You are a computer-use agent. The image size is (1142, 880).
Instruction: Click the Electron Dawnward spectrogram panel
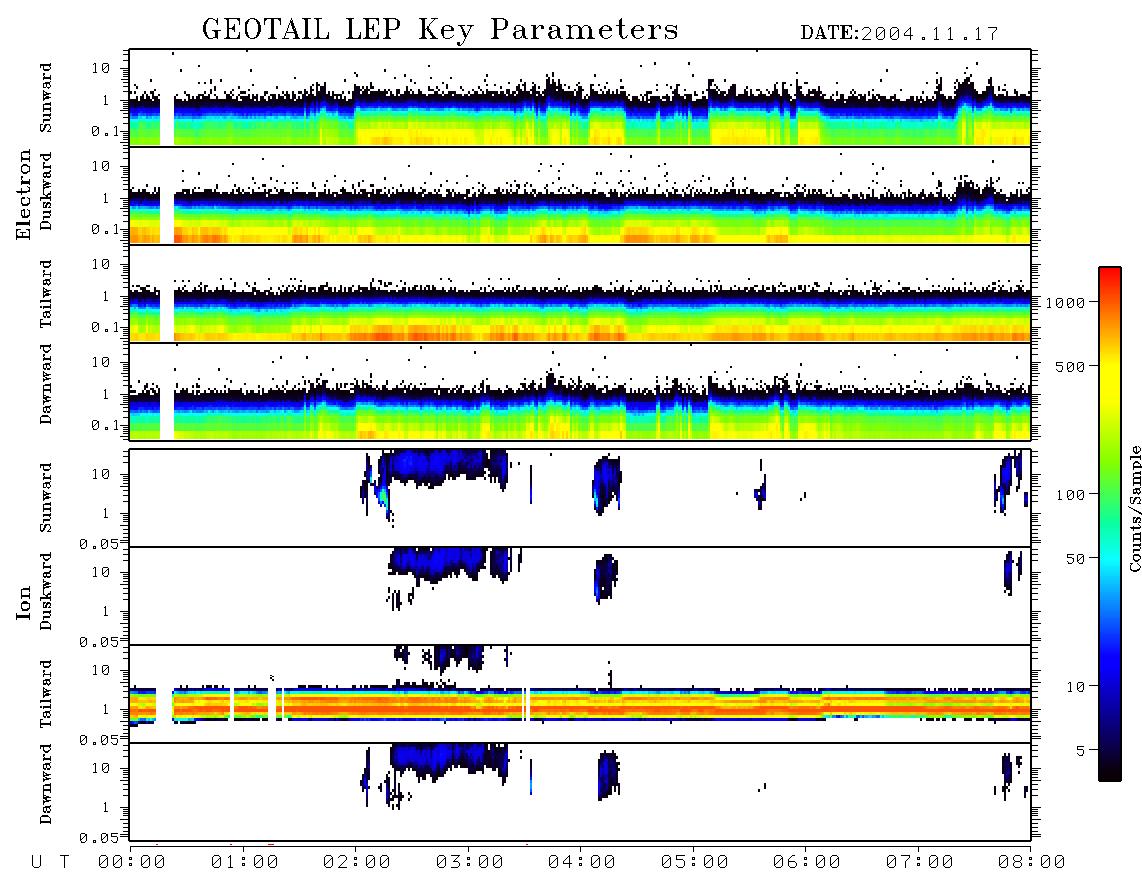pyautogui.click(x=580, y=391)
